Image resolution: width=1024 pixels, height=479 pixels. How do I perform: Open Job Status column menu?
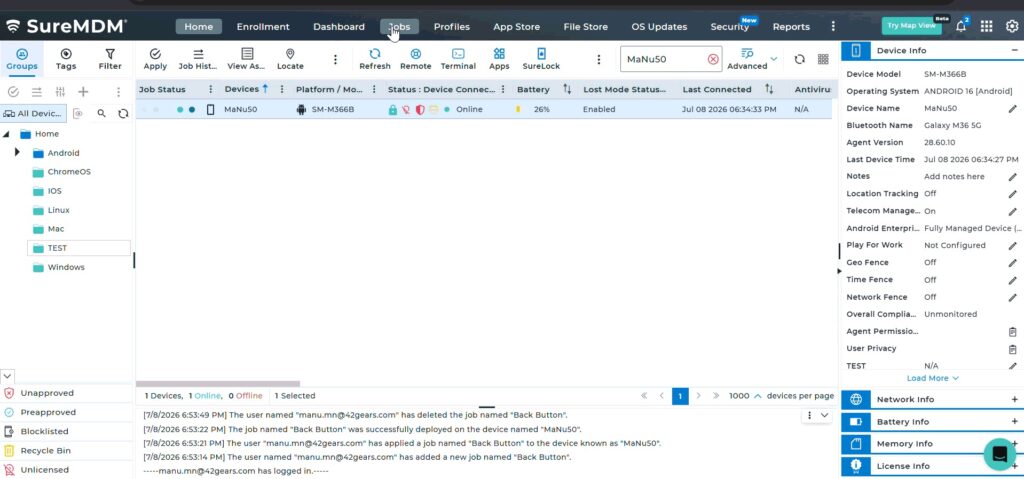tap(210, 90)
